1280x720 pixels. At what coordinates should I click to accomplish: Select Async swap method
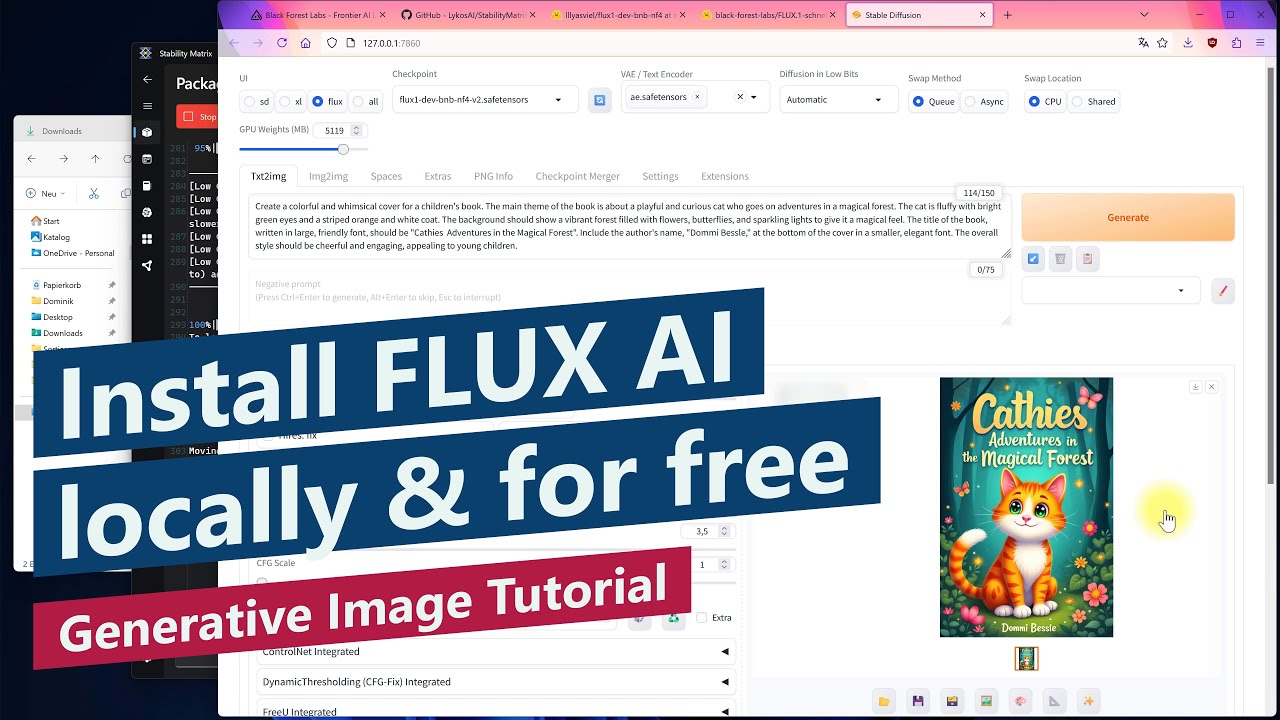[985, 101]
